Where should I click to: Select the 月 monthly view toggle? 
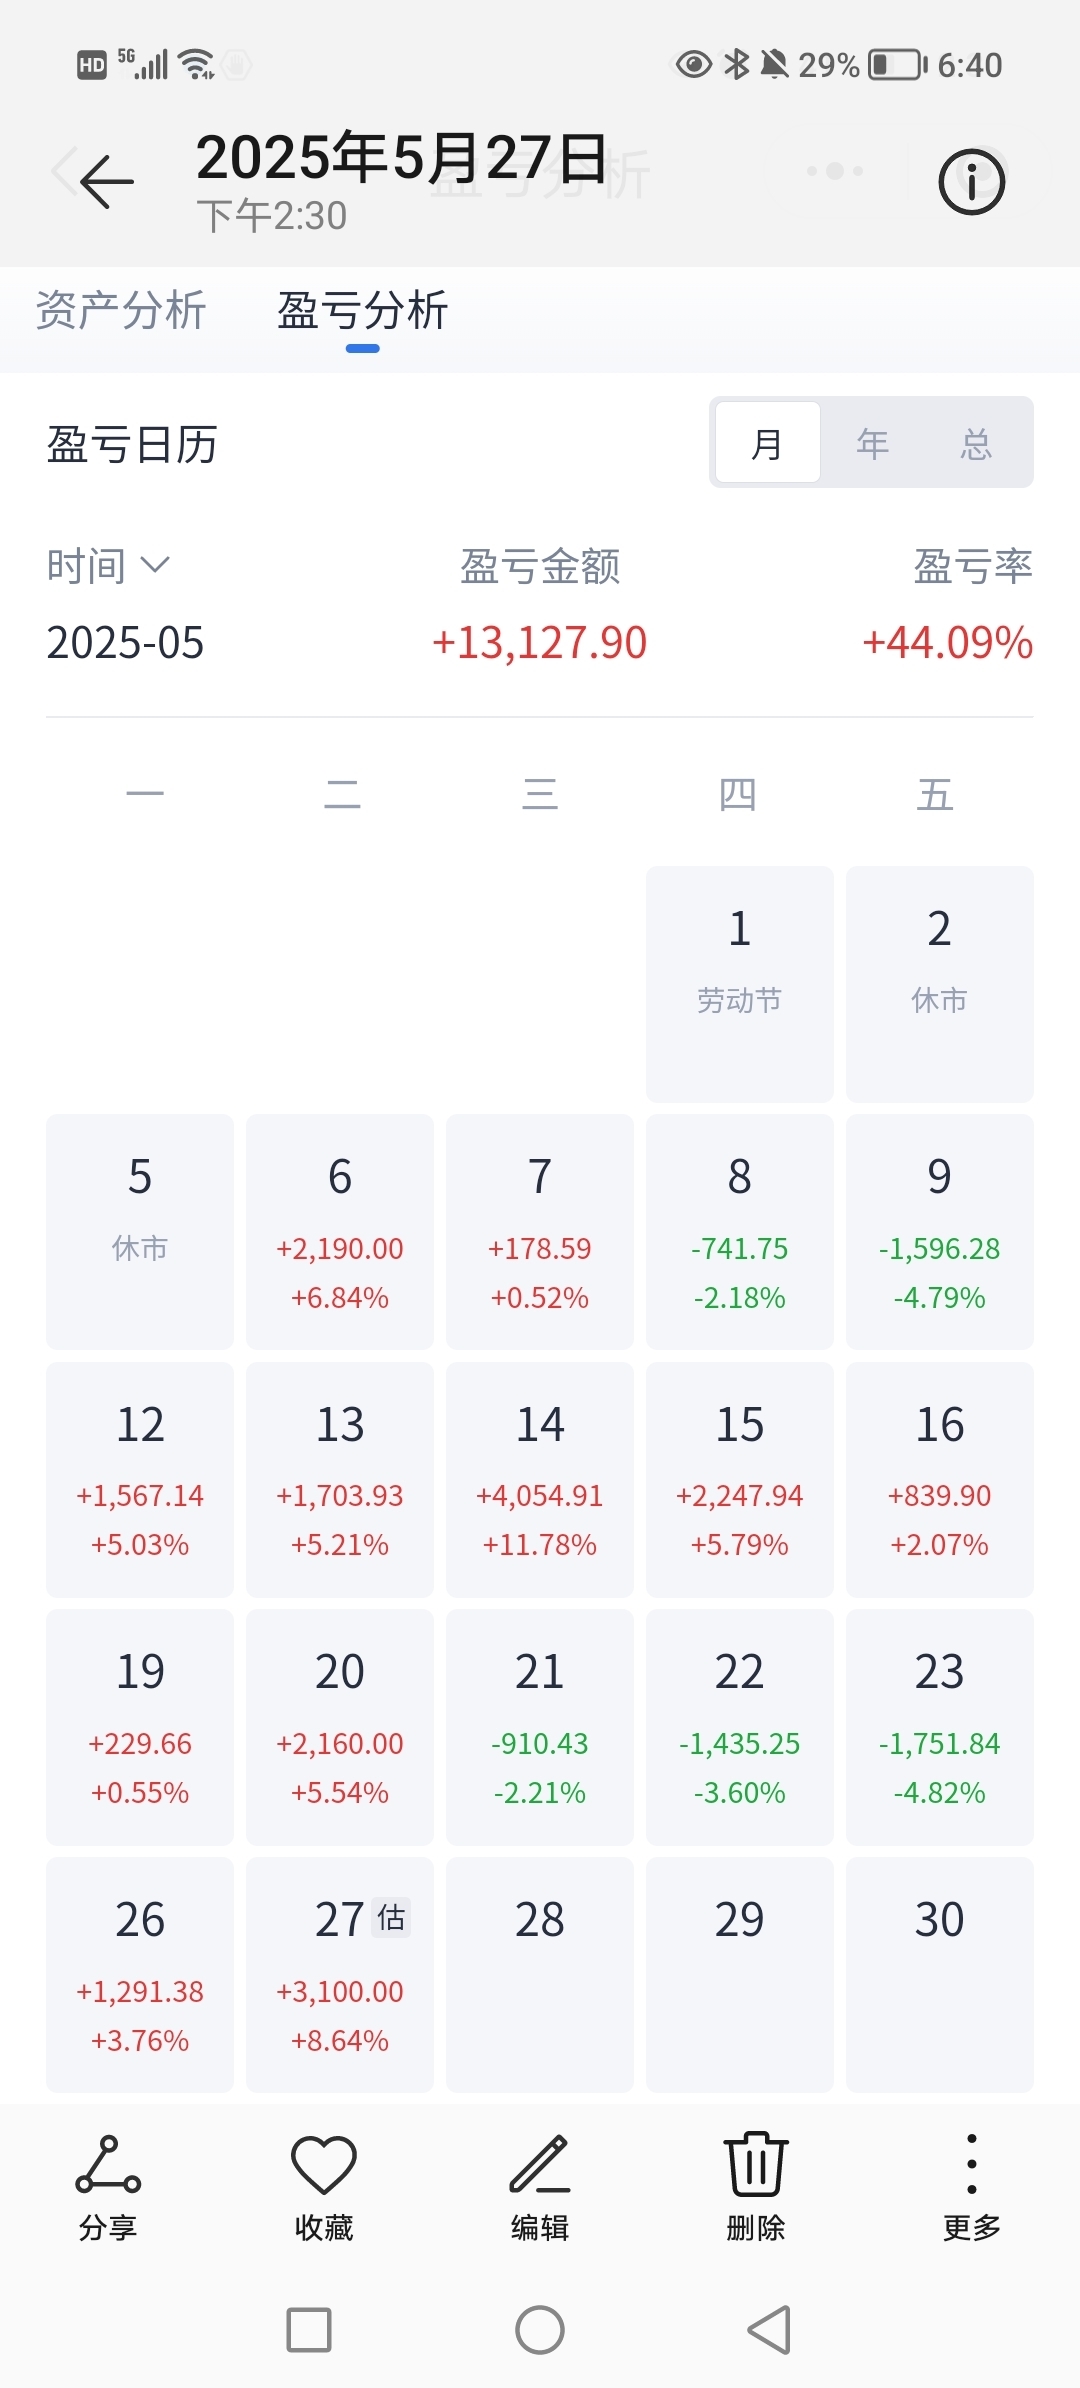click(x=768, y=443)
